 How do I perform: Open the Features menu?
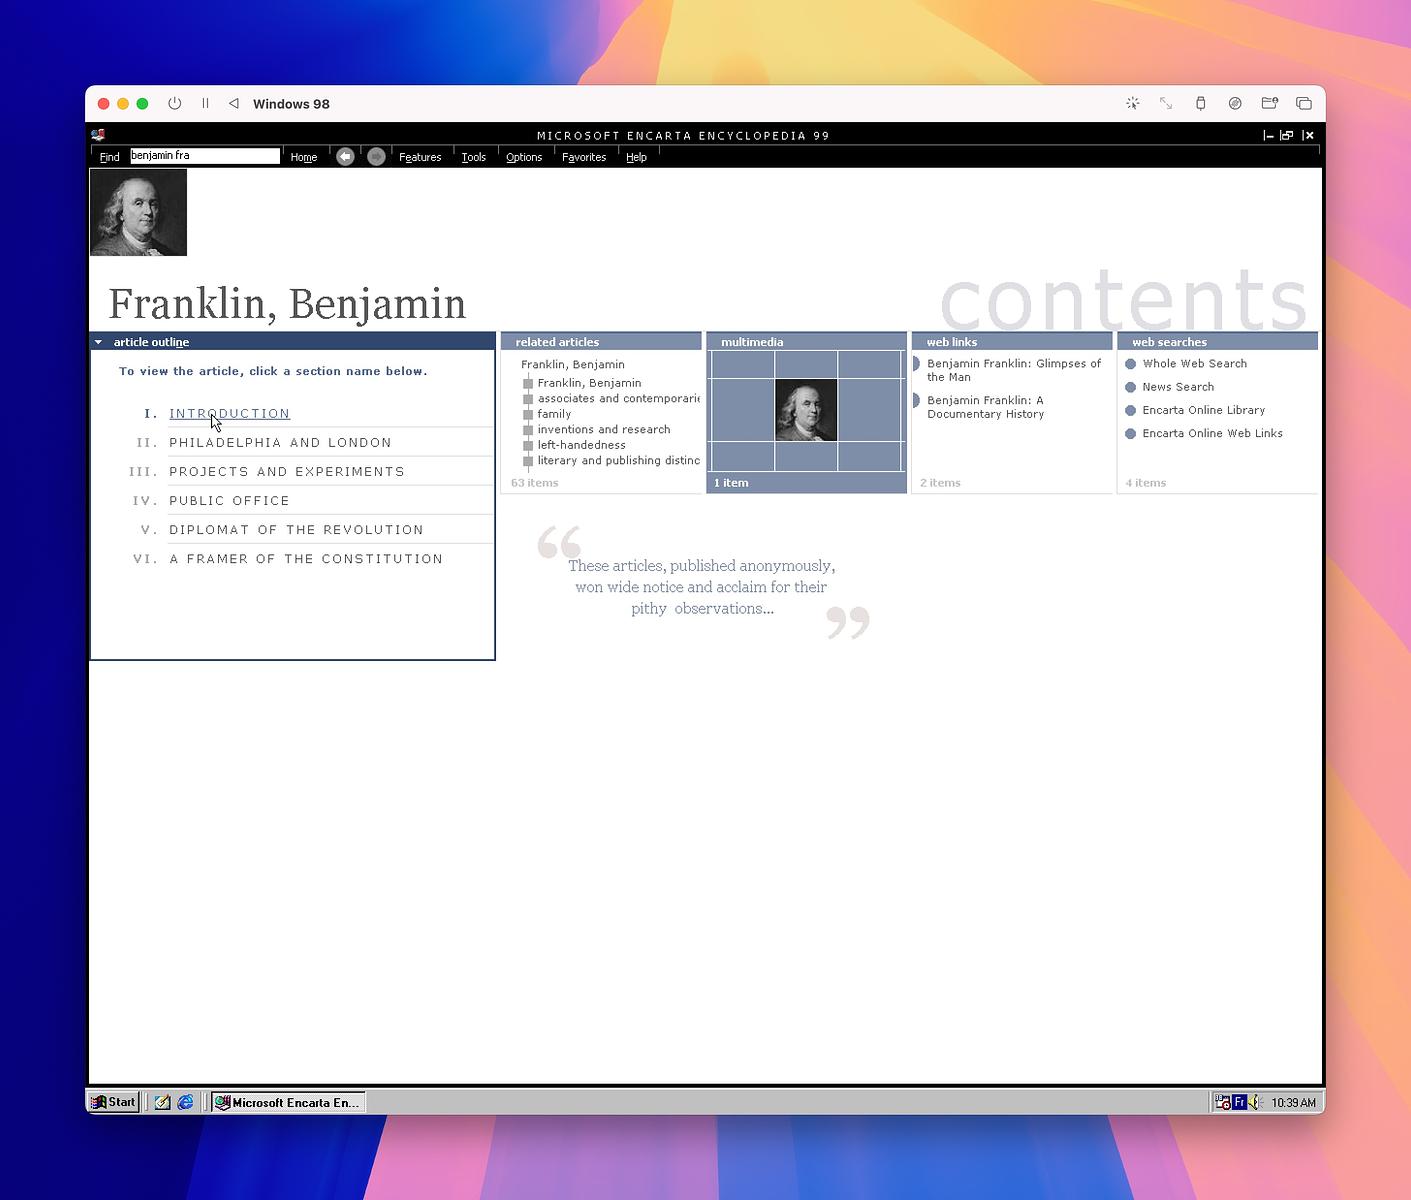point(420,157)
